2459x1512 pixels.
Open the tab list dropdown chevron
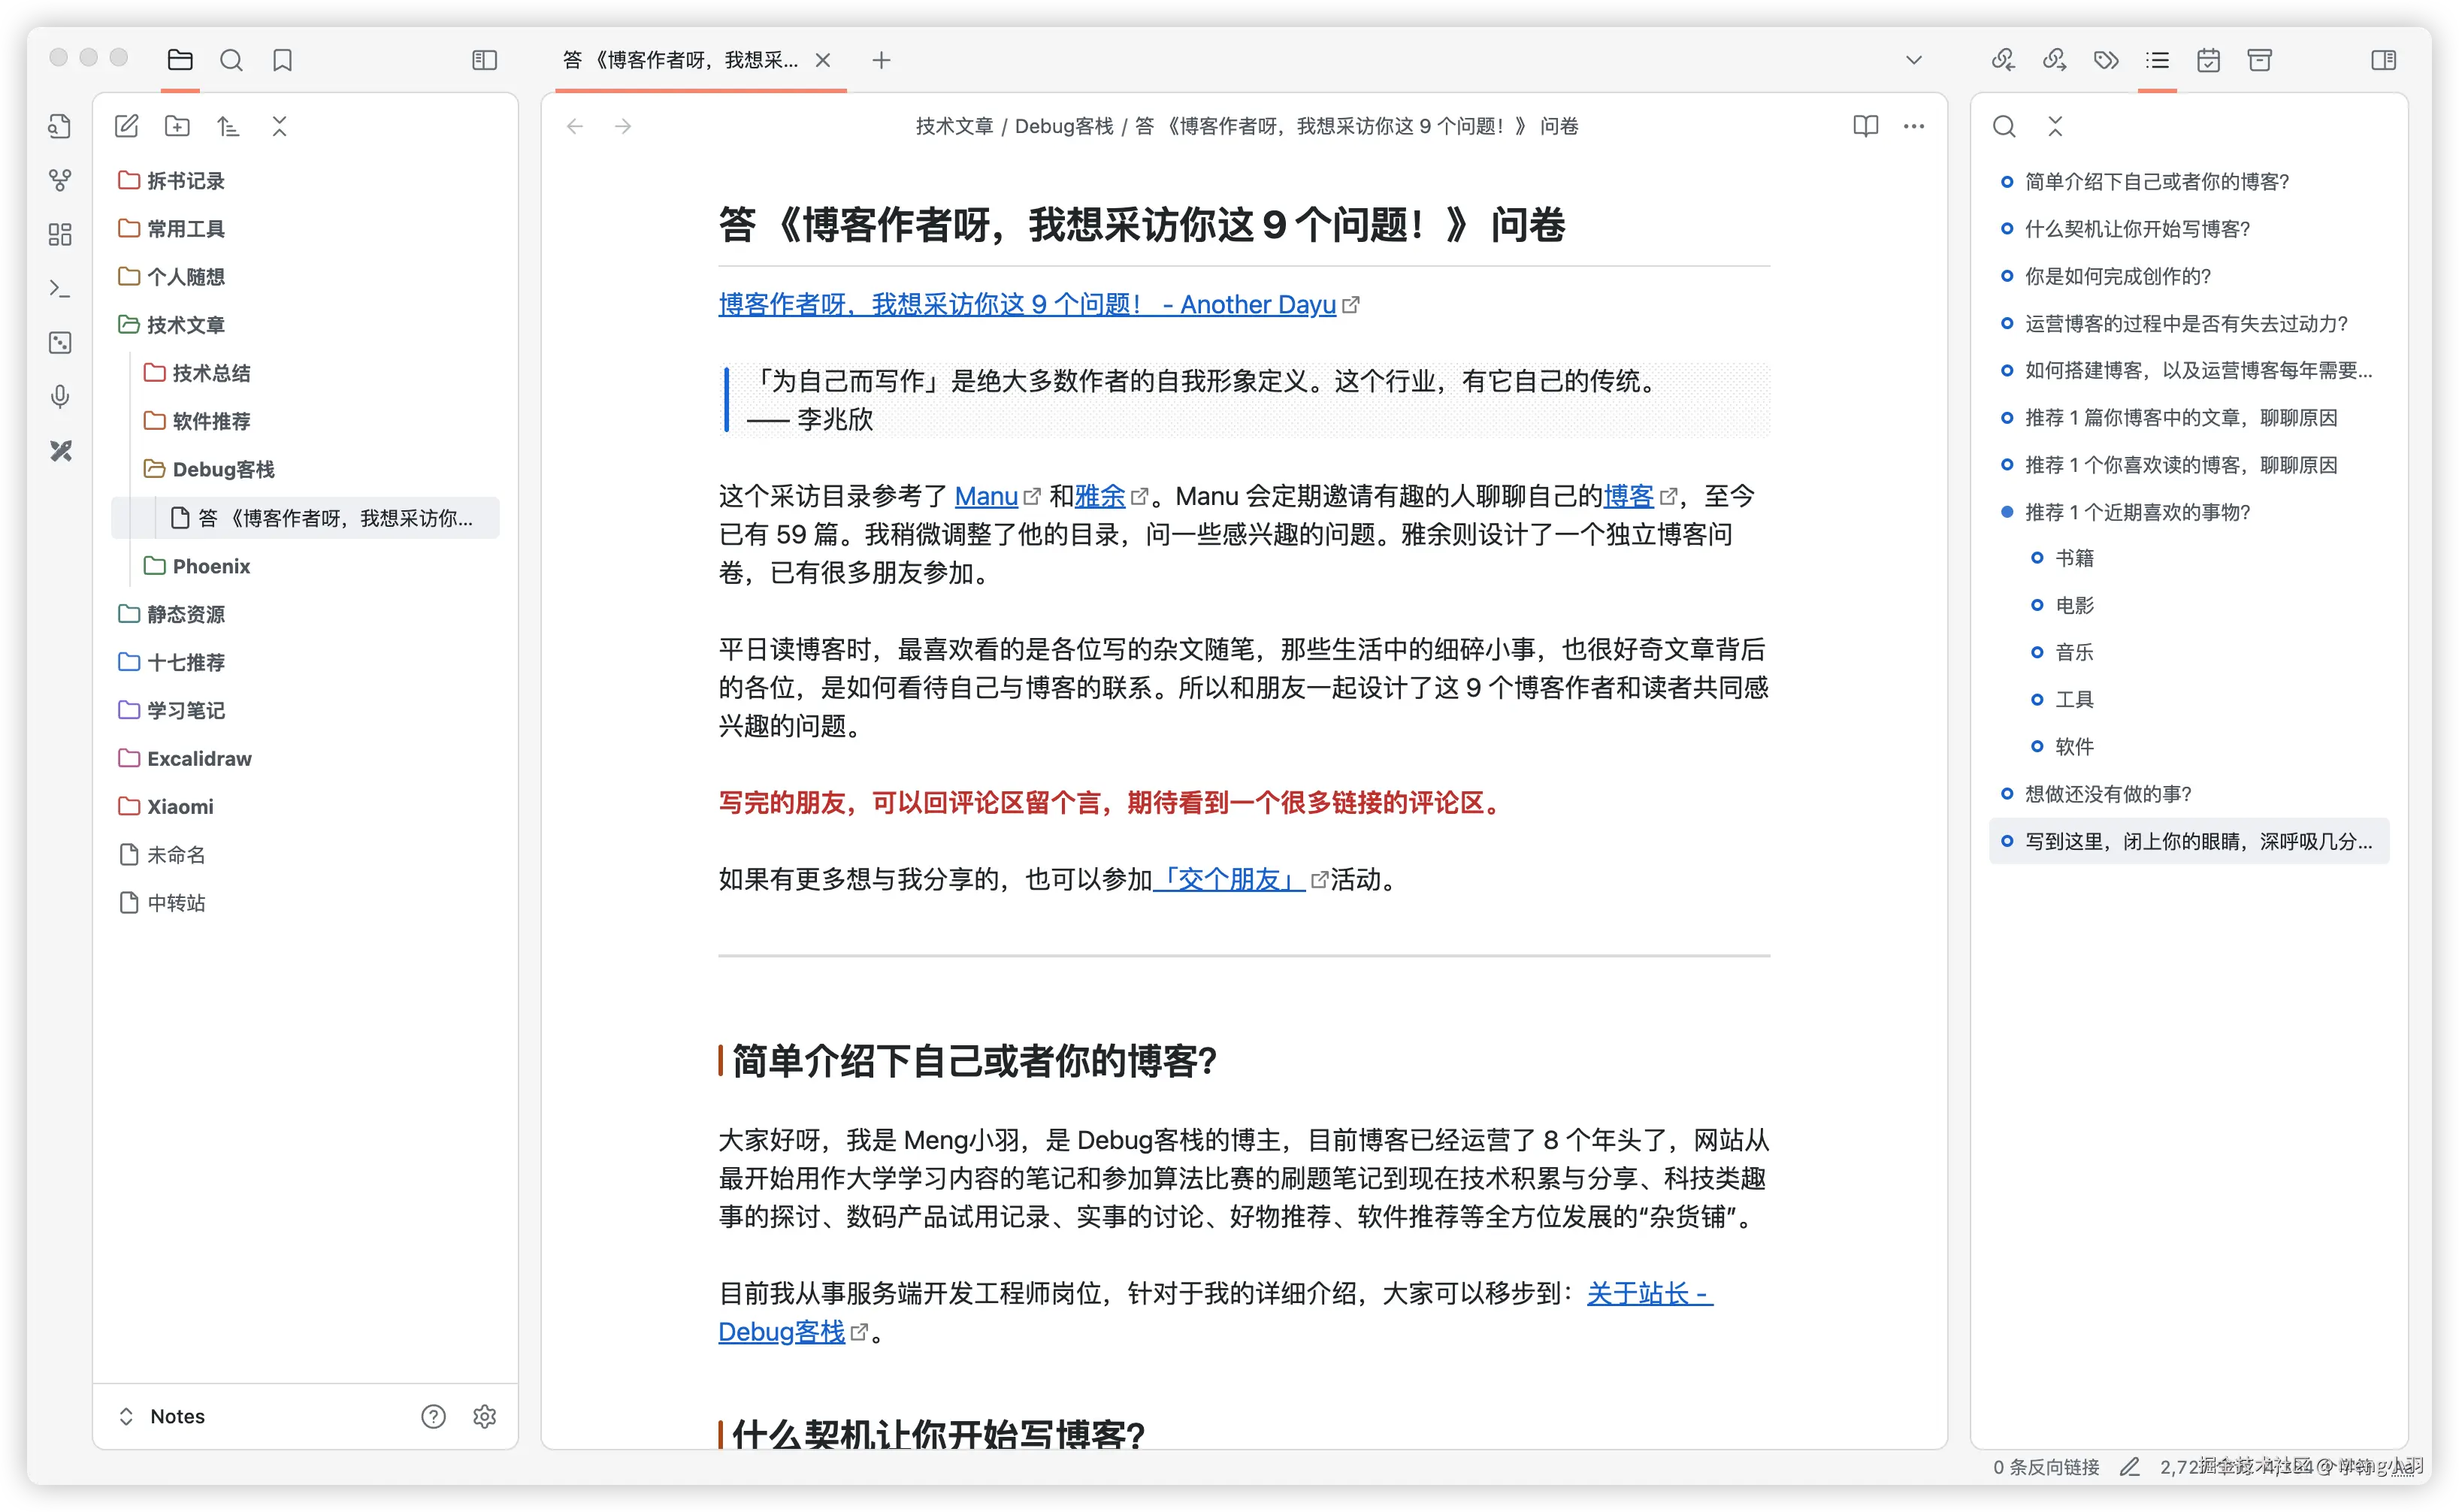tap(1913, 60)
